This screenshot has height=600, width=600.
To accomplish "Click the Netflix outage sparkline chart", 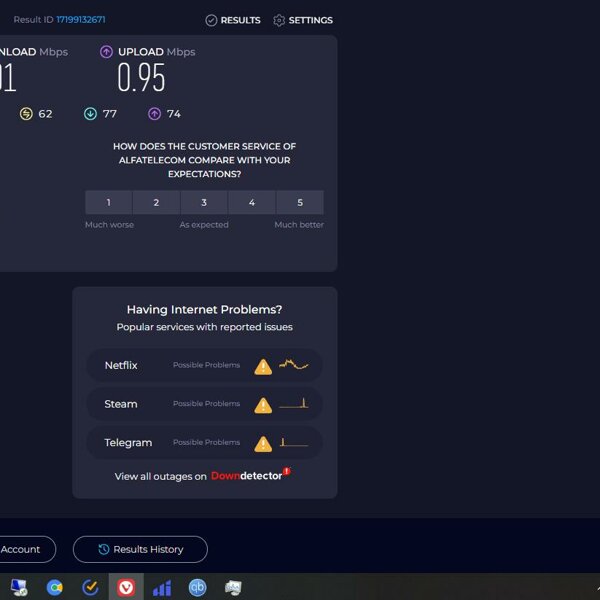I will (x=293, y=365).
